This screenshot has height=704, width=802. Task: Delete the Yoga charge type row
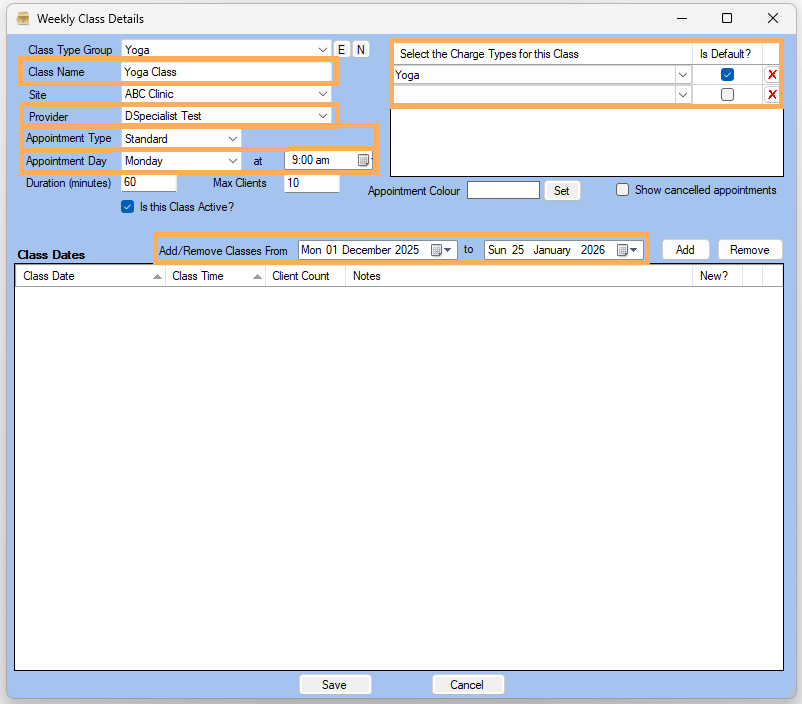pos(771,75)
